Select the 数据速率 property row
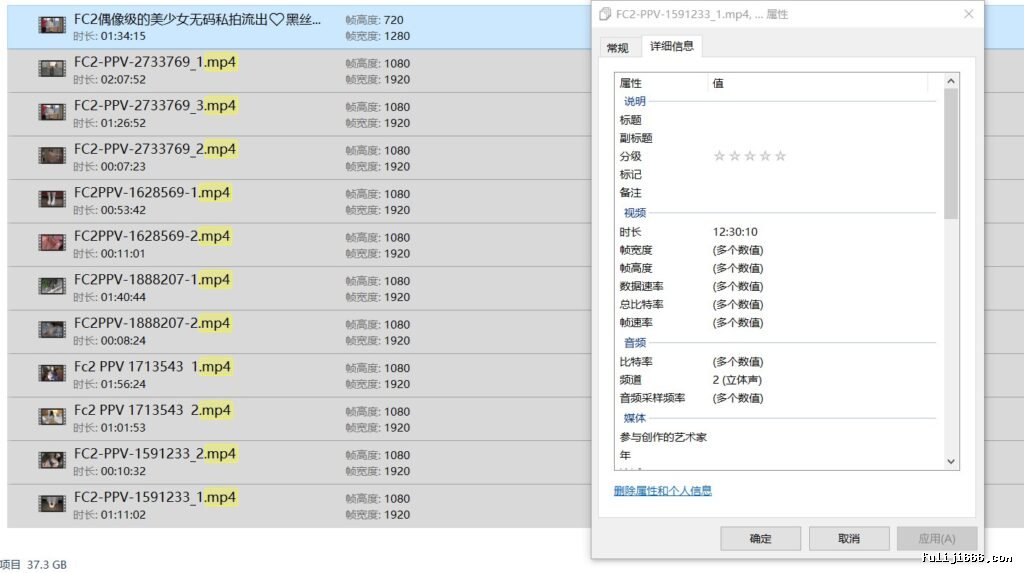1024x573 pixels. pyautogui.click(x=777, y=286)
